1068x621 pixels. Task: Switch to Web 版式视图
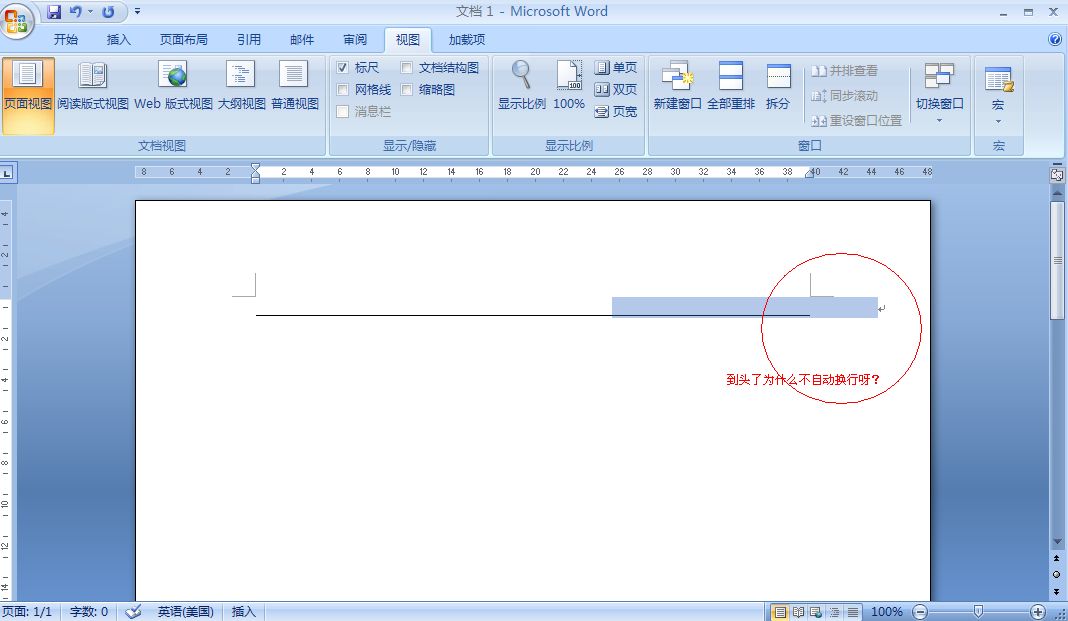click(174, 86)
